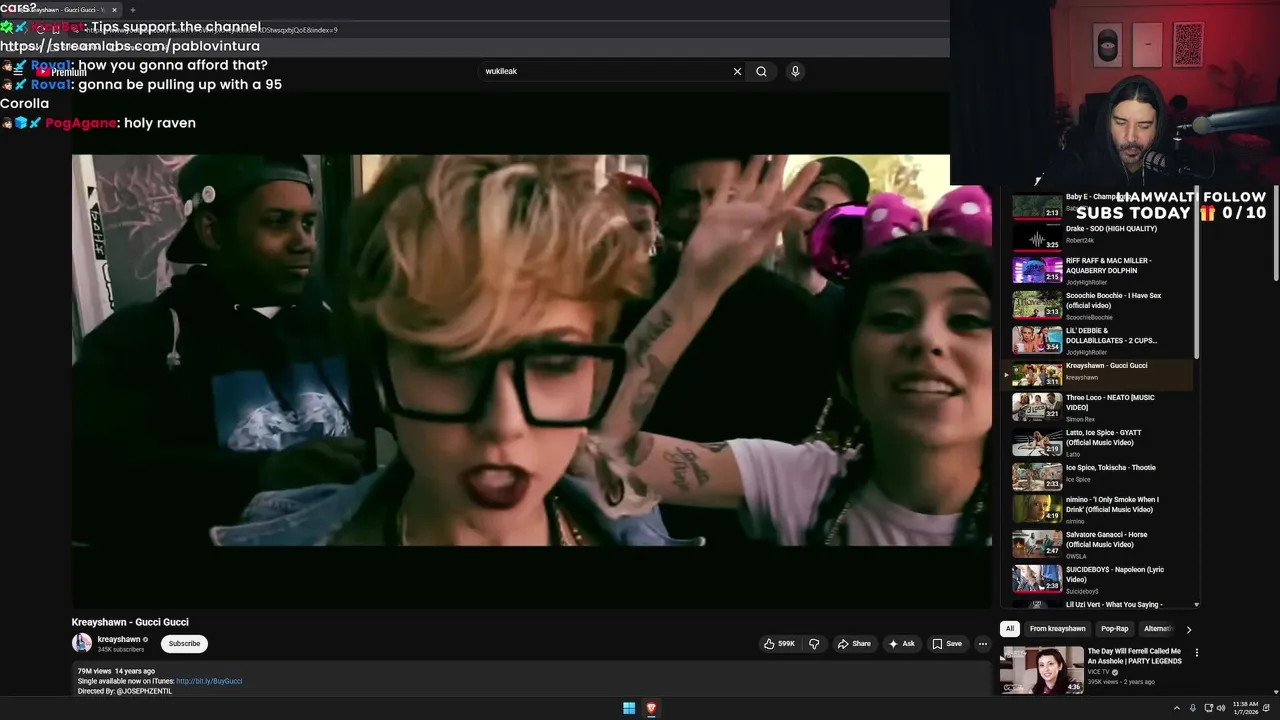
Task: Open kreayshawn channel avatar
Action: coord(82,643)
